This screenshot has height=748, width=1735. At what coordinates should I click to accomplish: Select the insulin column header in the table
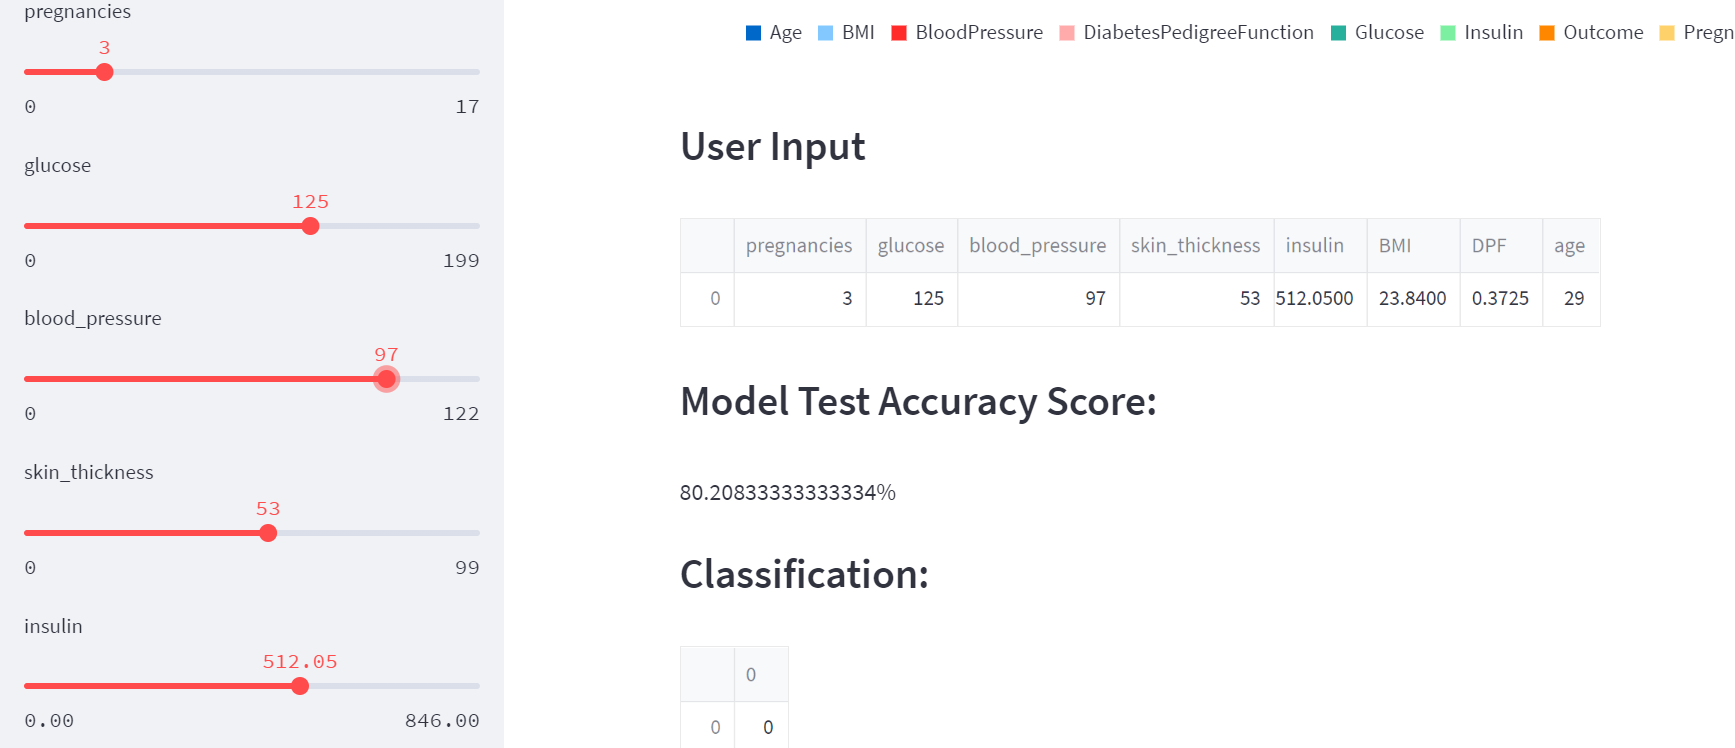1316,245
